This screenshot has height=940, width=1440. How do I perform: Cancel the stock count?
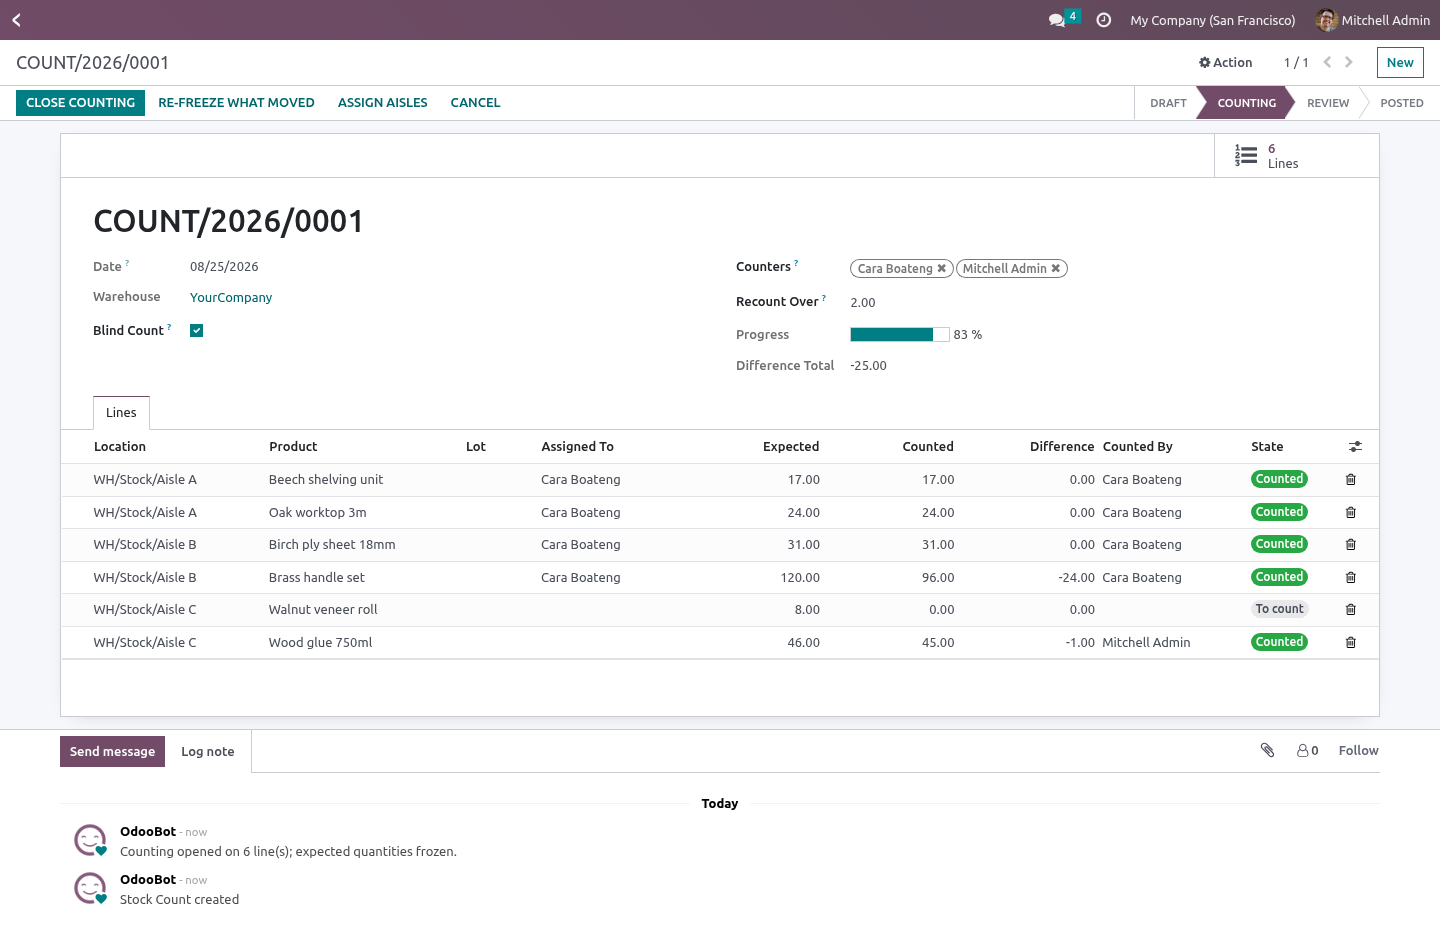click(x=475, y=103)
